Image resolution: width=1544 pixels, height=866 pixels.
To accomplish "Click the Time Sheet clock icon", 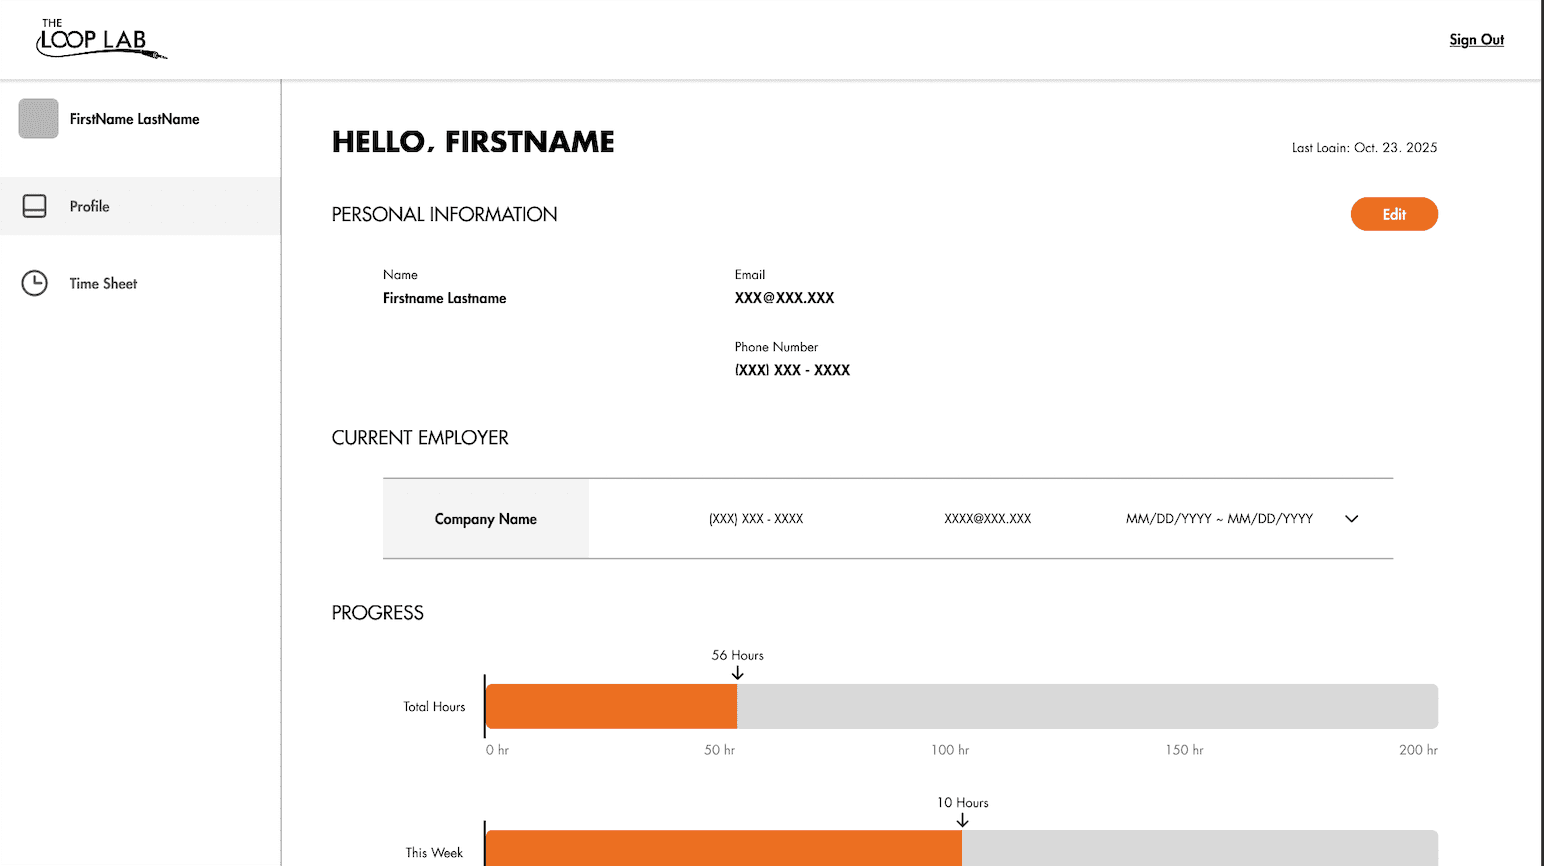I will tap(35, 283).
